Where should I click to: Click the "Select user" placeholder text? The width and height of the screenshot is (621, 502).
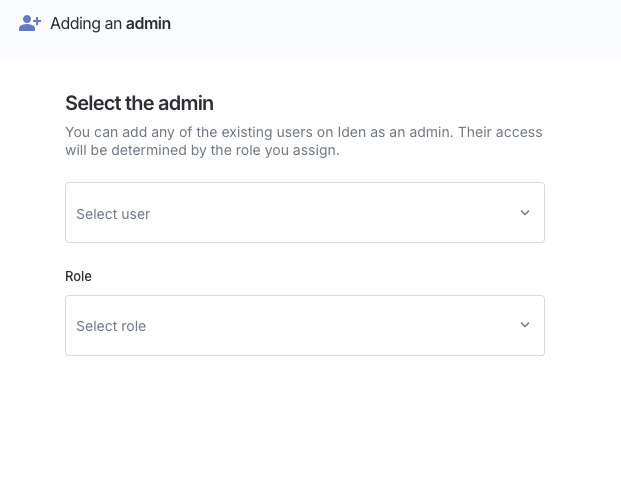(x=113, y=214)
